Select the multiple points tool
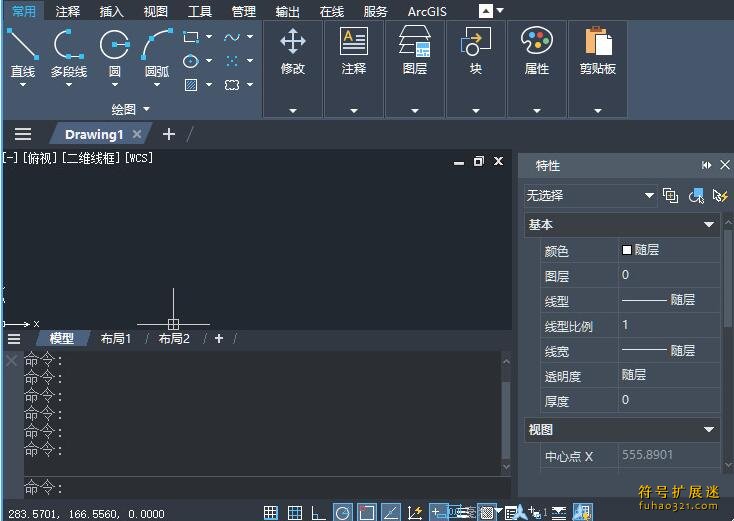The height and width of the screenshot is (521, 734). point(232,61)
